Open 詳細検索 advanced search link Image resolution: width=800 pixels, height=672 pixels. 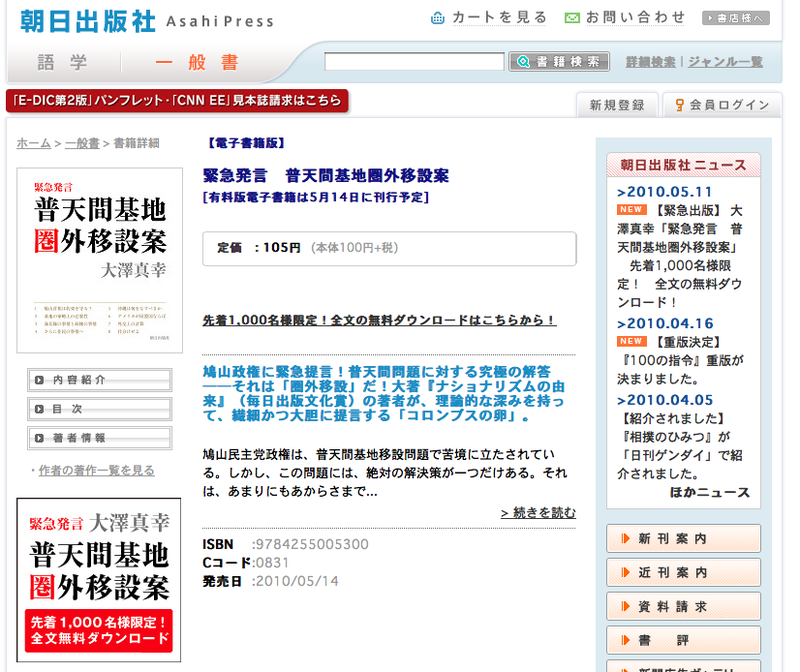(x=651, y=62)
